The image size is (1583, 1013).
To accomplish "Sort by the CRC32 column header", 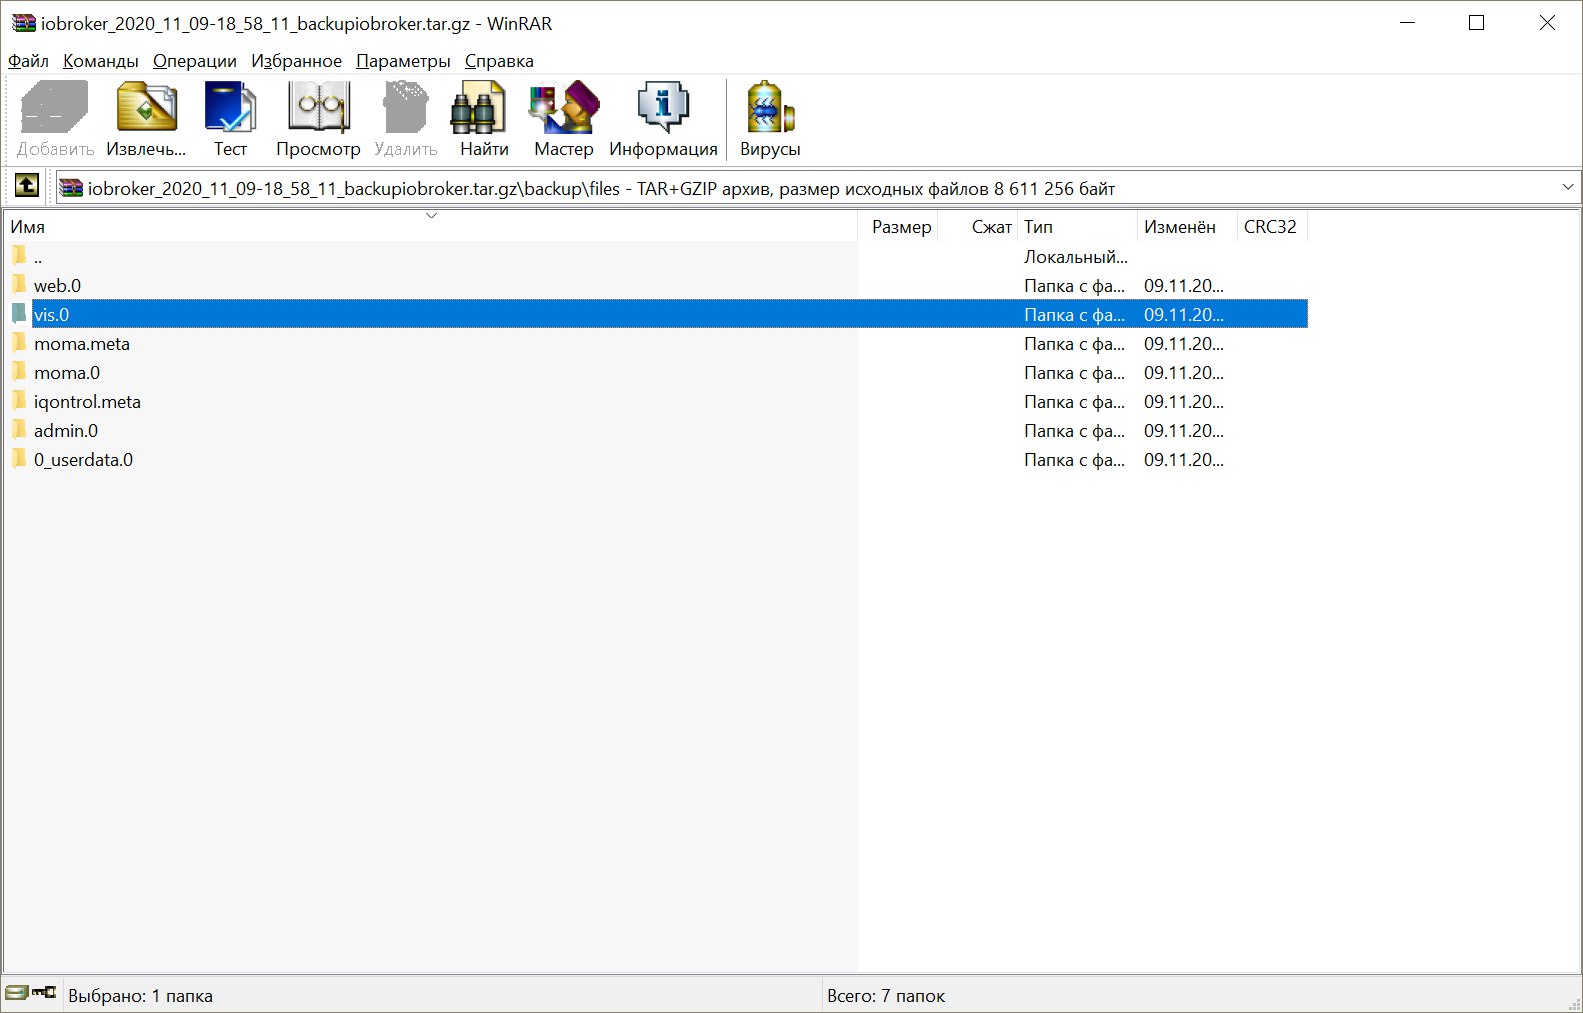I will (1272, 226).
